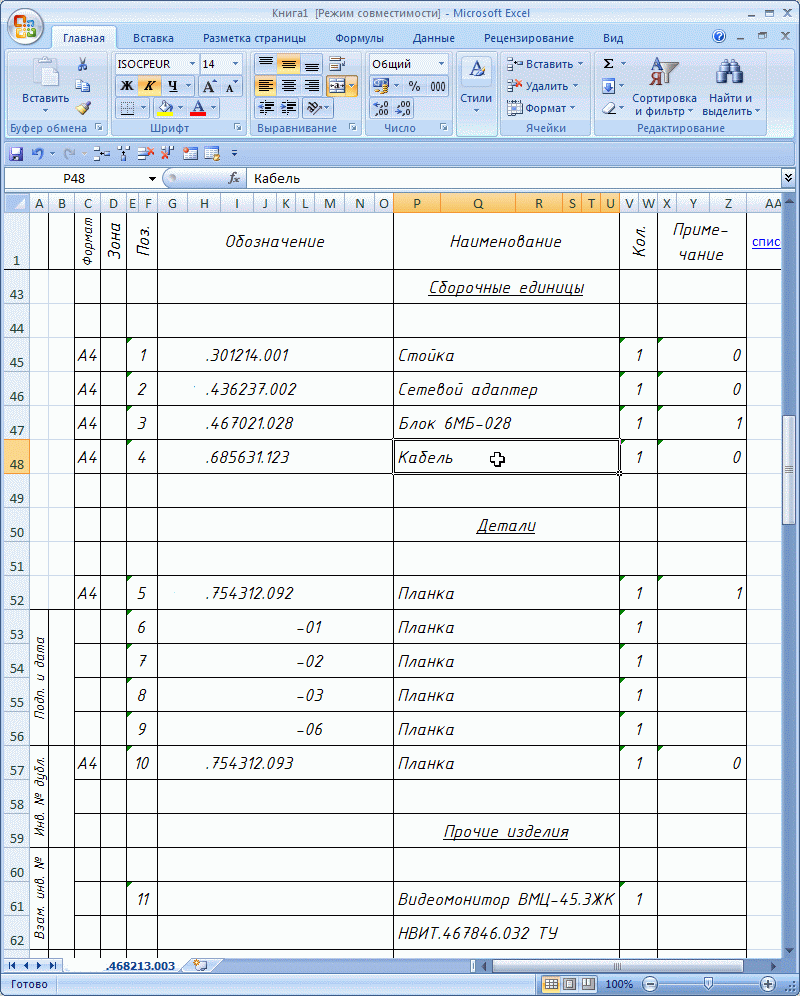The width and height of the screenshot is (800, 996).
Task: Switch to Page Break Preview in status bar
Action: [588, 984]
